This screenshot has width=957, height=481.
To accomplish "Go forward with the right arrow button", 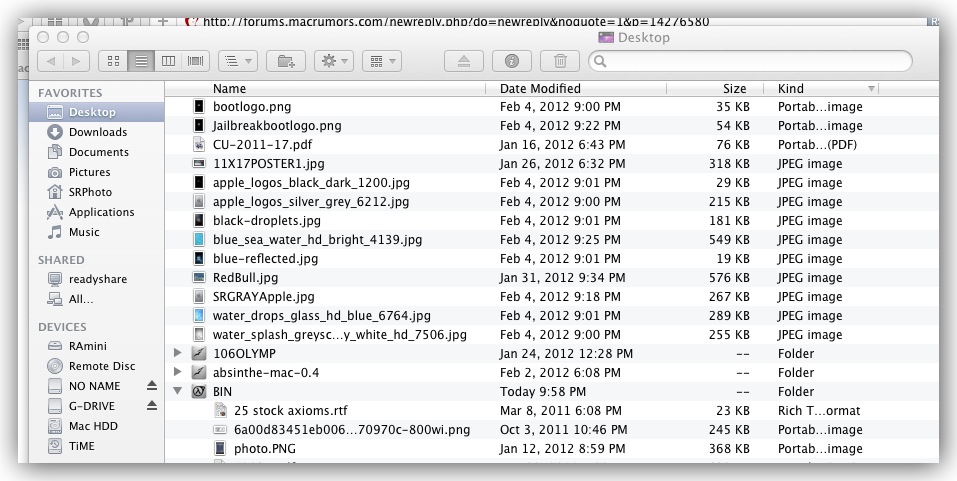I will [76, 61].
